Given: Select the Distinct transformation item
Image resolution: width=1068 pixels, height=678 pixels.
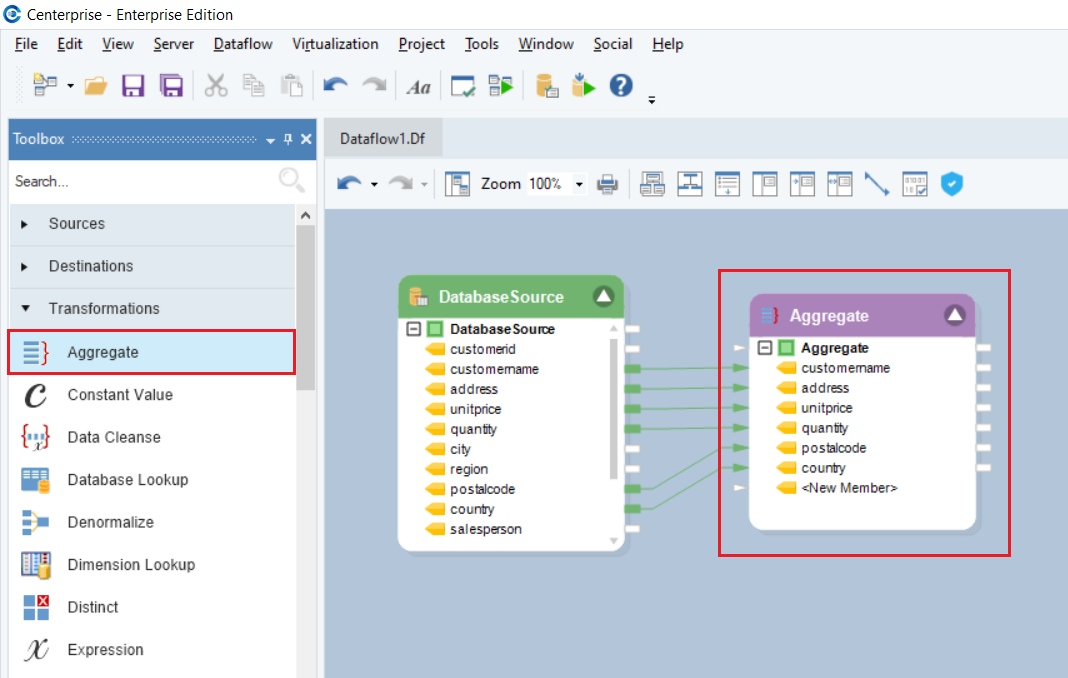Looking at the screenshot, I should click(93, 607).
